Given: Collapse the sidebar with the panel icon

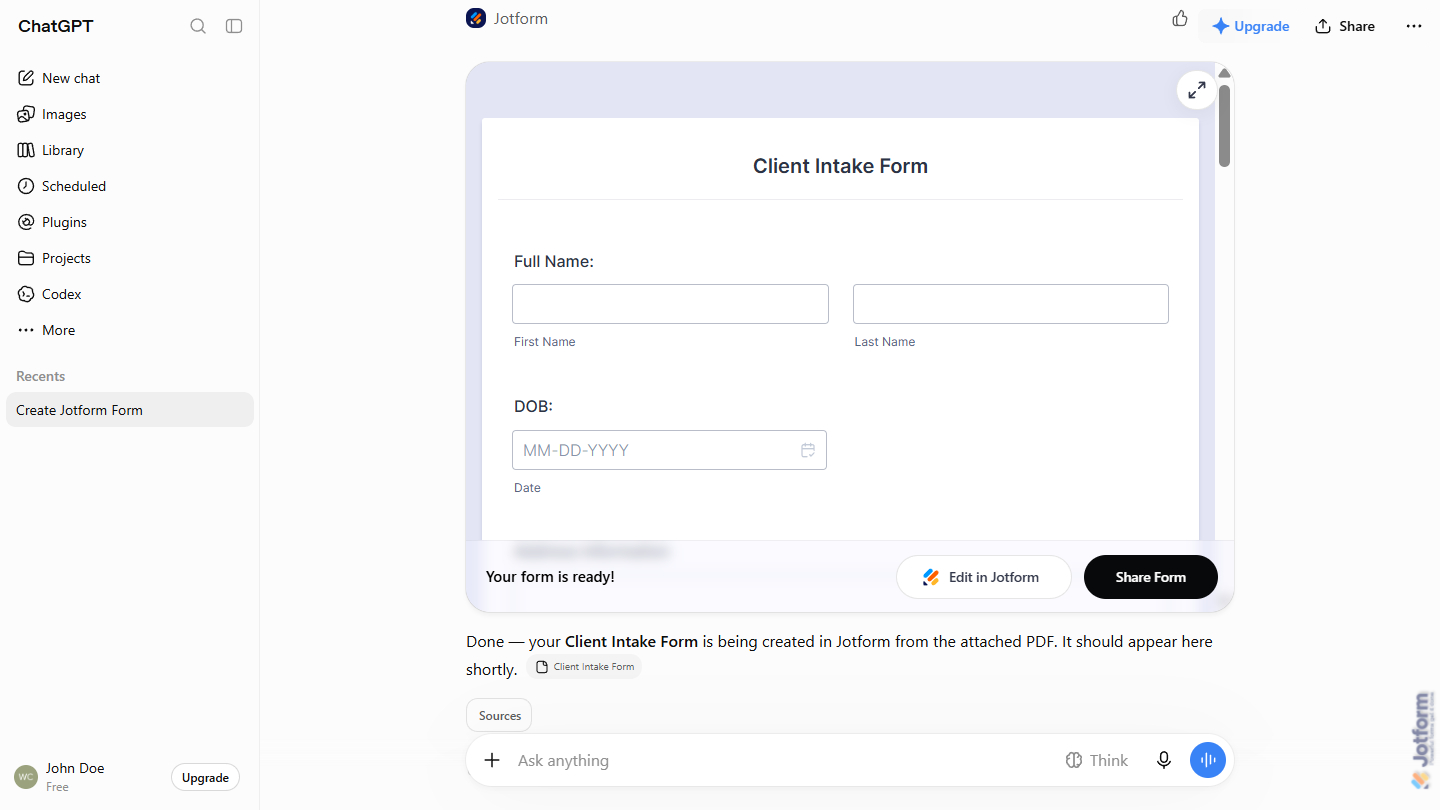Looking at the screenshot, I should (234, 26).
